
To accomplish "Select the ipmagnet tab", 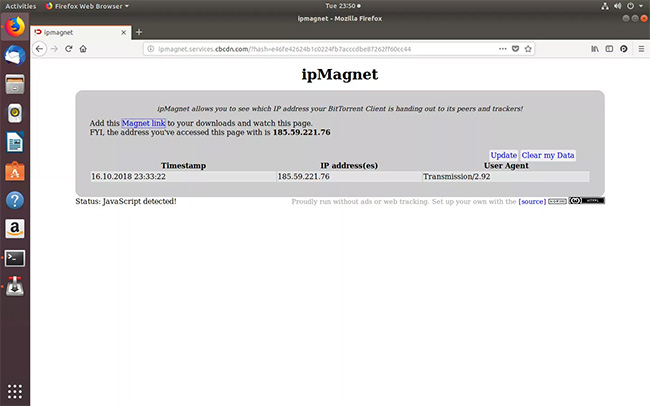I will pos(81,32).
